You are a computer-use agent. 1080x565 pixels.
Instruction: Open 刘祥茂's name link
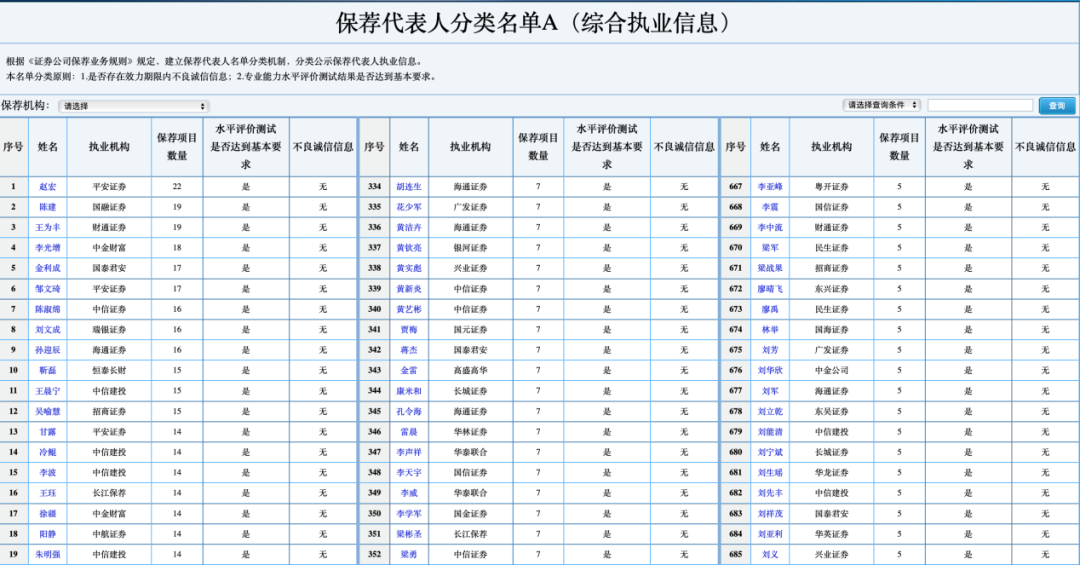coord(770,513)
